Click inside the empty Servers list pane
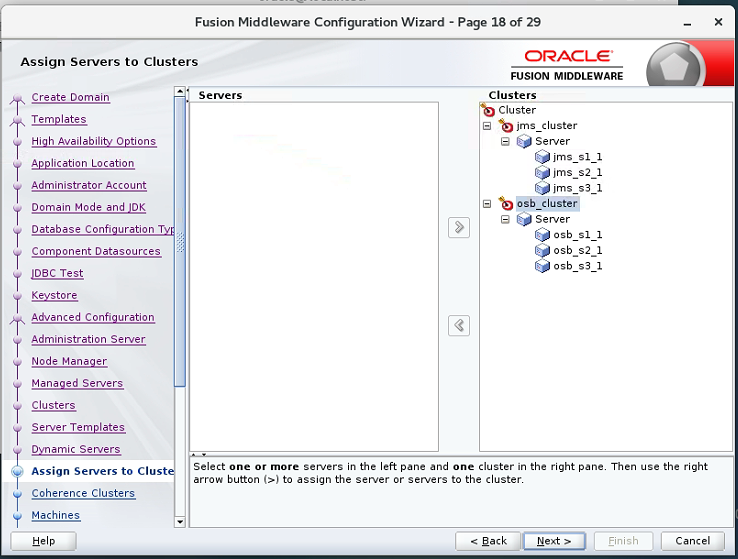 [x=314, y=277]
